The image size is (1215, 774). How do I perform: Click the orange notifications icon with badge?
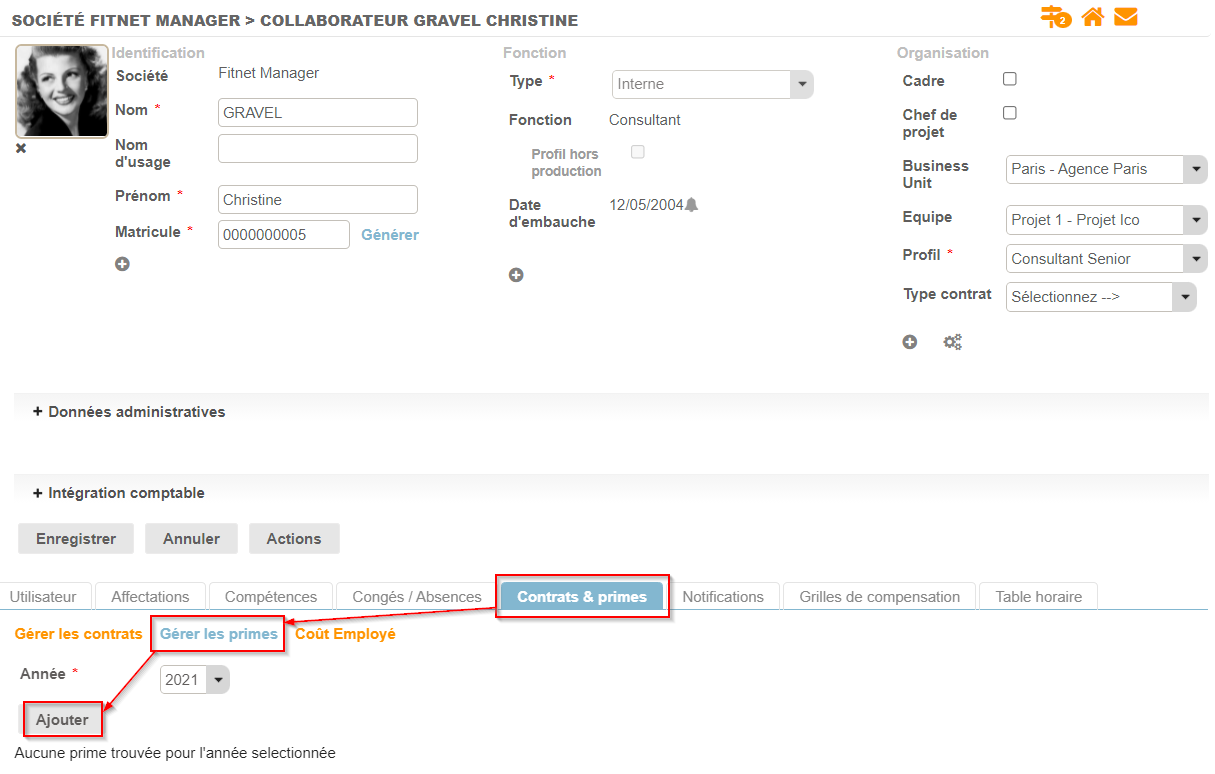(1055, 17)
